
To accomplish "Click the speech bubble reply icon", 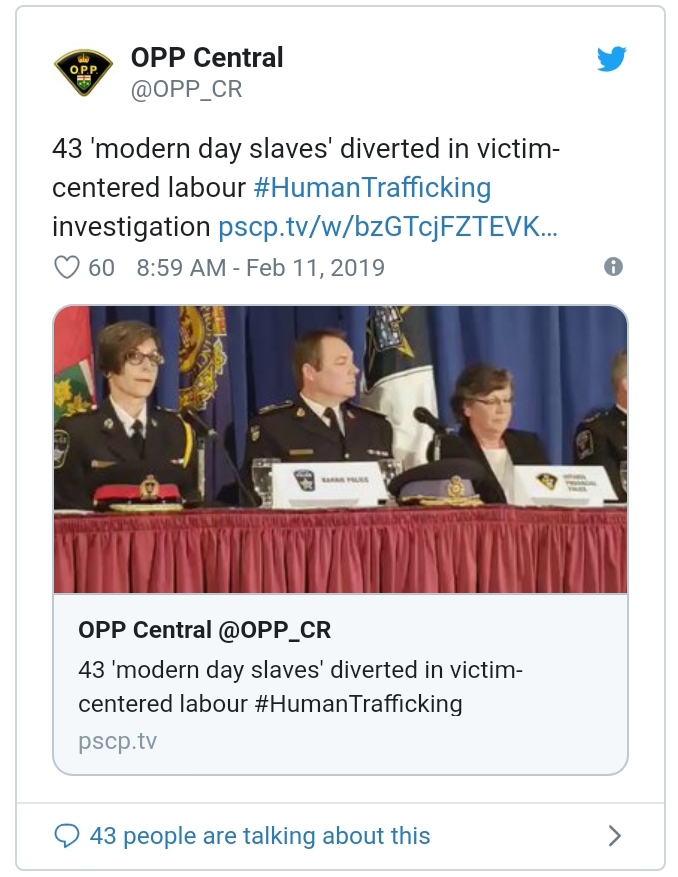I will tap(66, 836).
